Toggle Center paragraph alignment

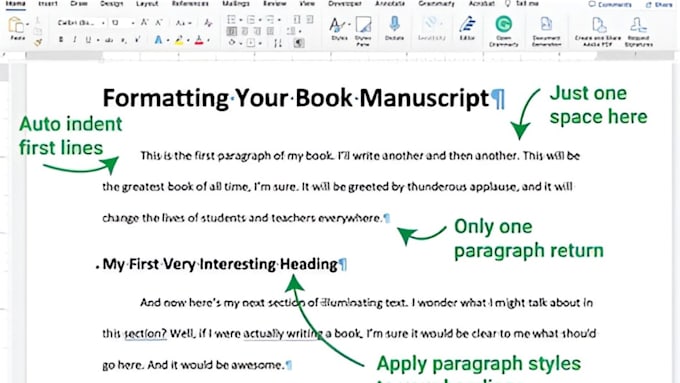245,31
